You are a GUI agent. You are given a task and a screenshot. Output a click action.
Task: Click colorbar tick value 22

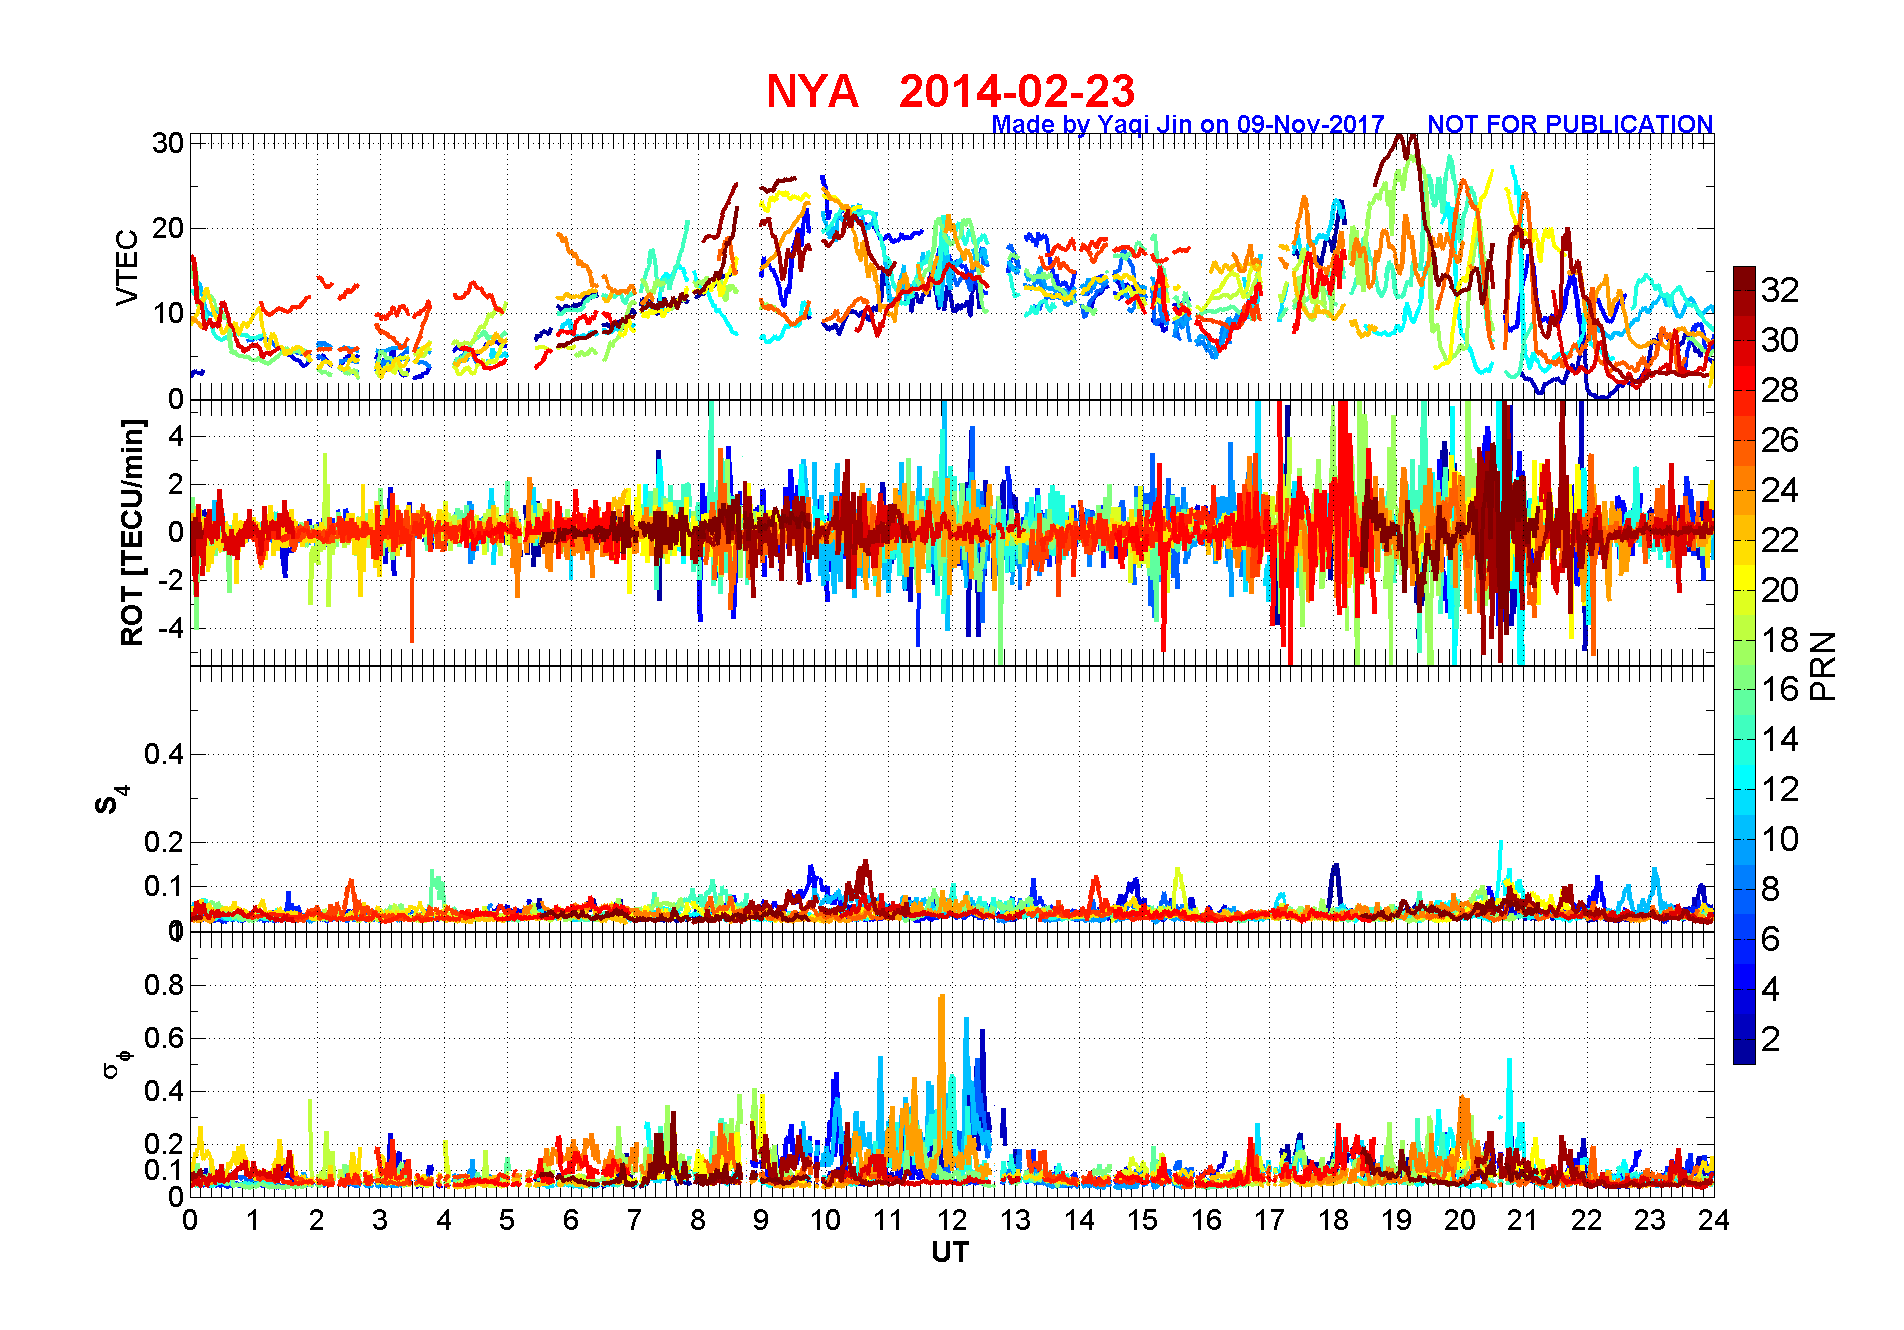click(1780, 540)
